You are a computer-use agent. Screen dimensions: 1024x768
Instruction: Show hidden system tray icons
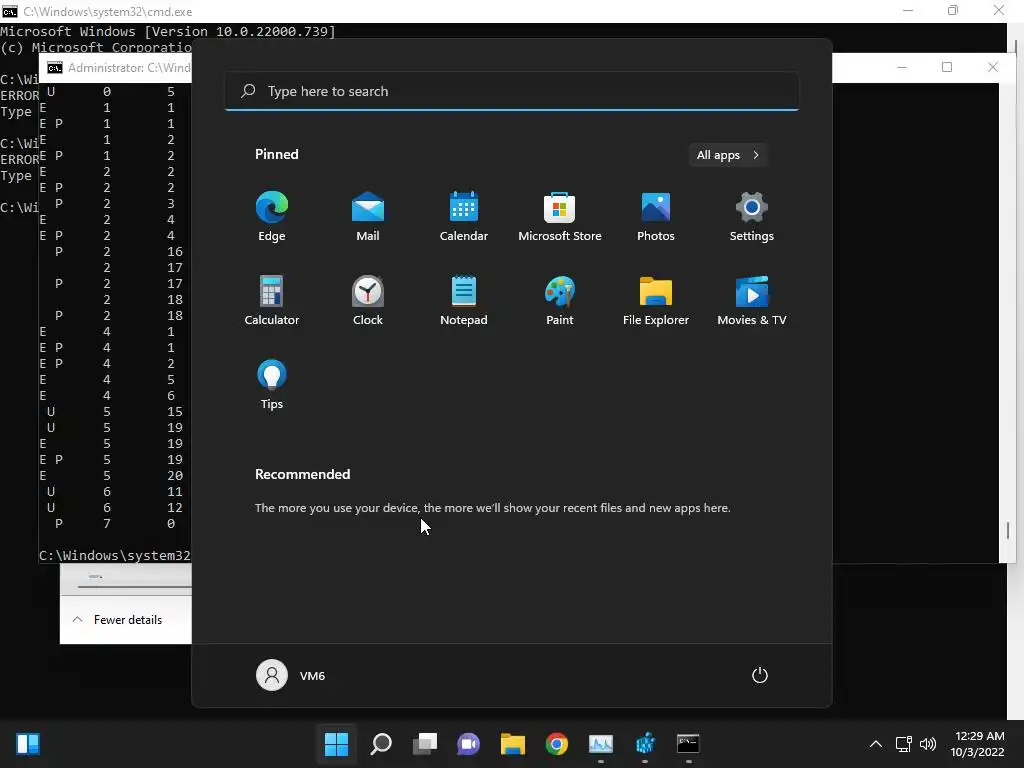click(876, 744)
